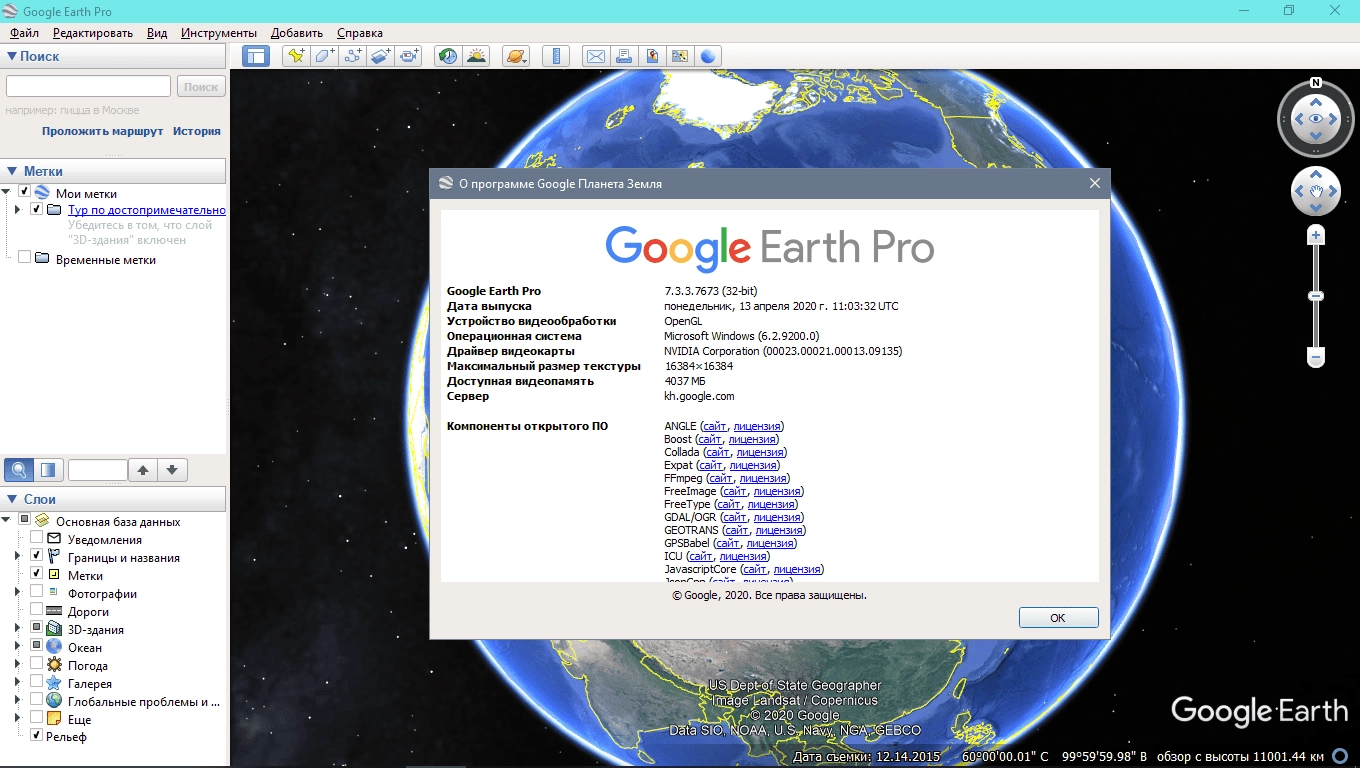Open the FFmpeg лицензия link
The width and height of the screenshot is (1360, 768).
pos(763,478)
